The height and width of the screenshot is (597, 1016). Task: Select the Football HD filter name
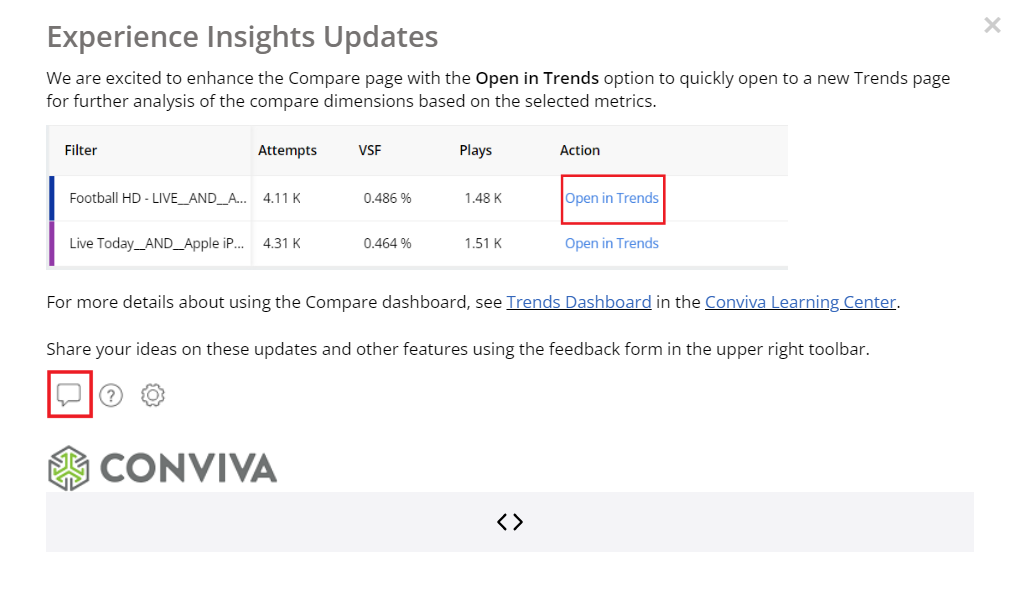click(x=158, y=198)
